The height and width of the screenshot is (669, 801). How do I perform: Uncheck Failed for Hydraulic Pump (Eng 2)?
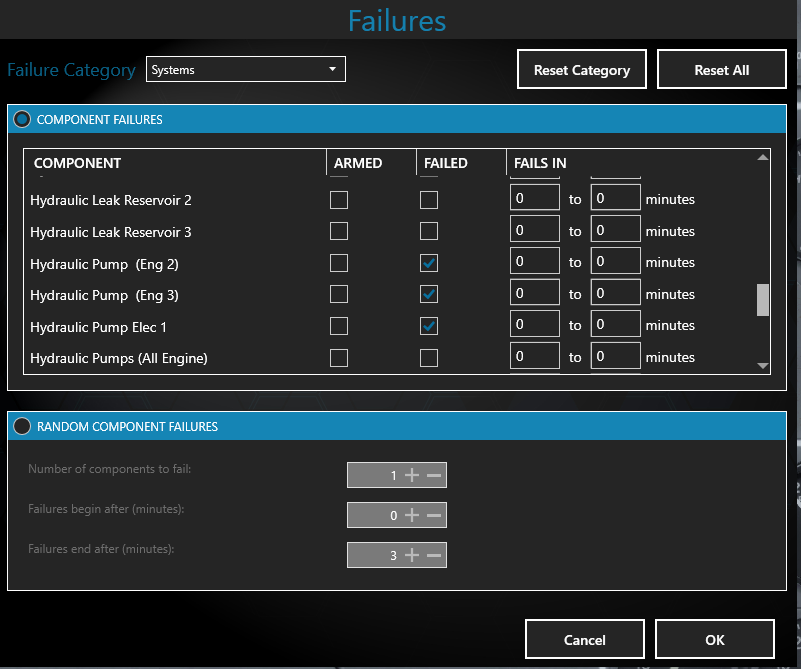pos(429,263)
